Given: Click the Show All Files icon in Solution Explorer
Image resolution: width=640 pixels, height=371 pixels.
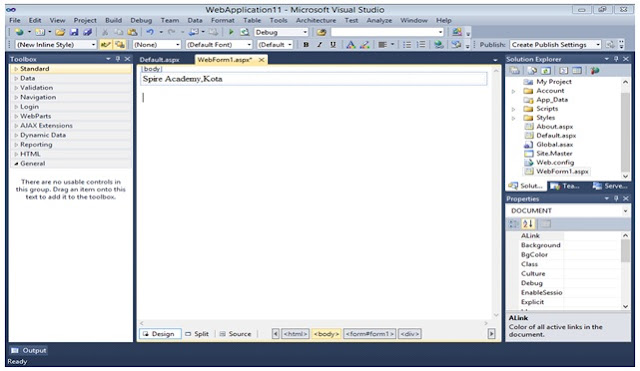Looking at the screenshot, I should point(532,71).
